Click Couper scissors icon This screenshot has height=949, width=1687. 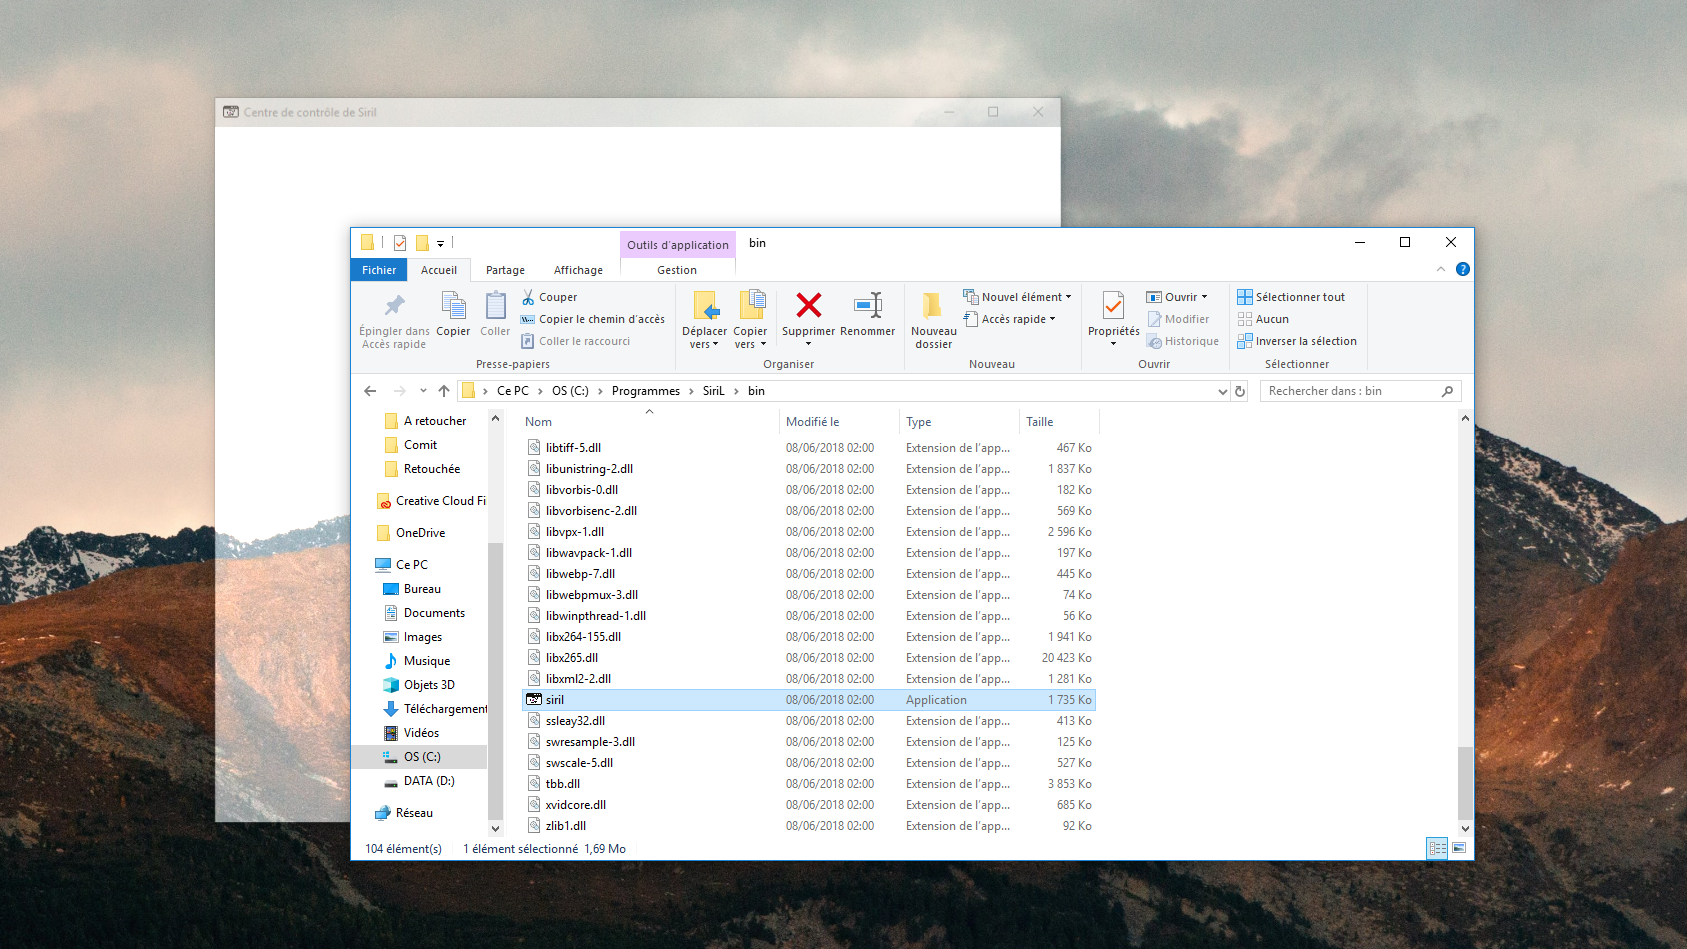pyautogui.click(x=528, y=297)
